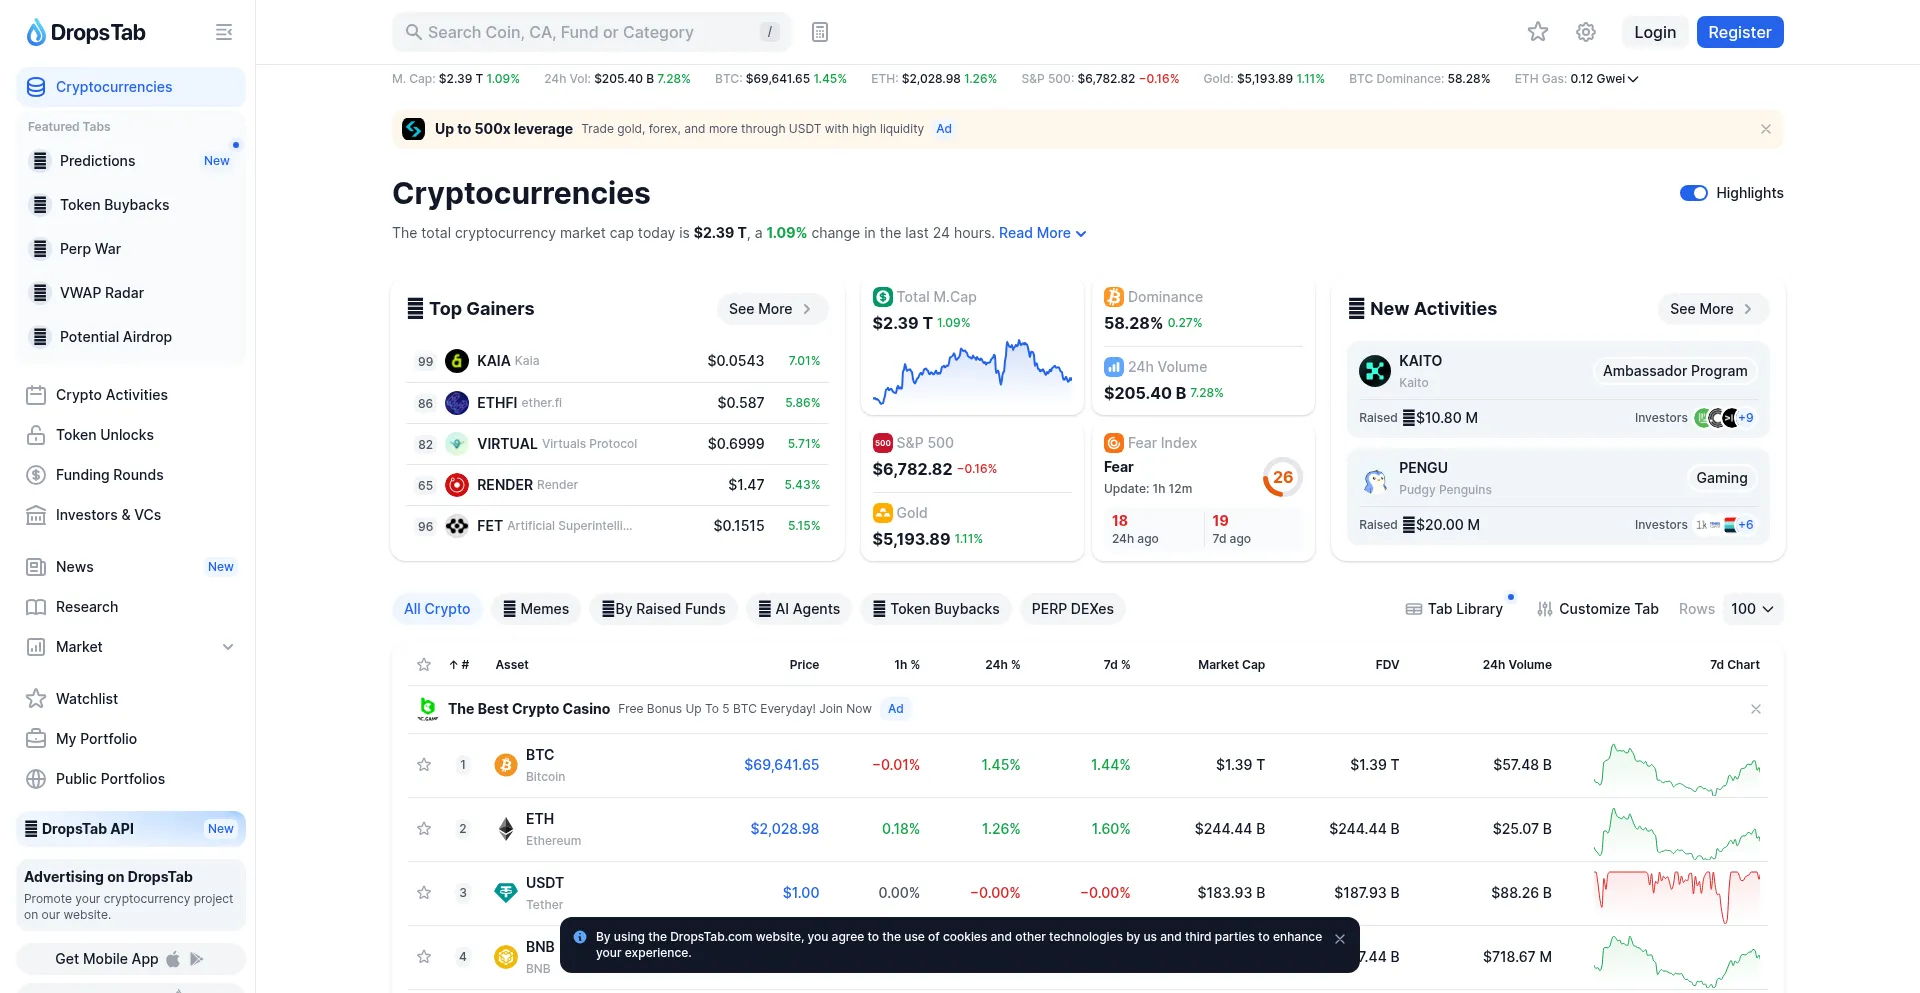
Task: Select the By Raised Funds tab
Action: 664,609
